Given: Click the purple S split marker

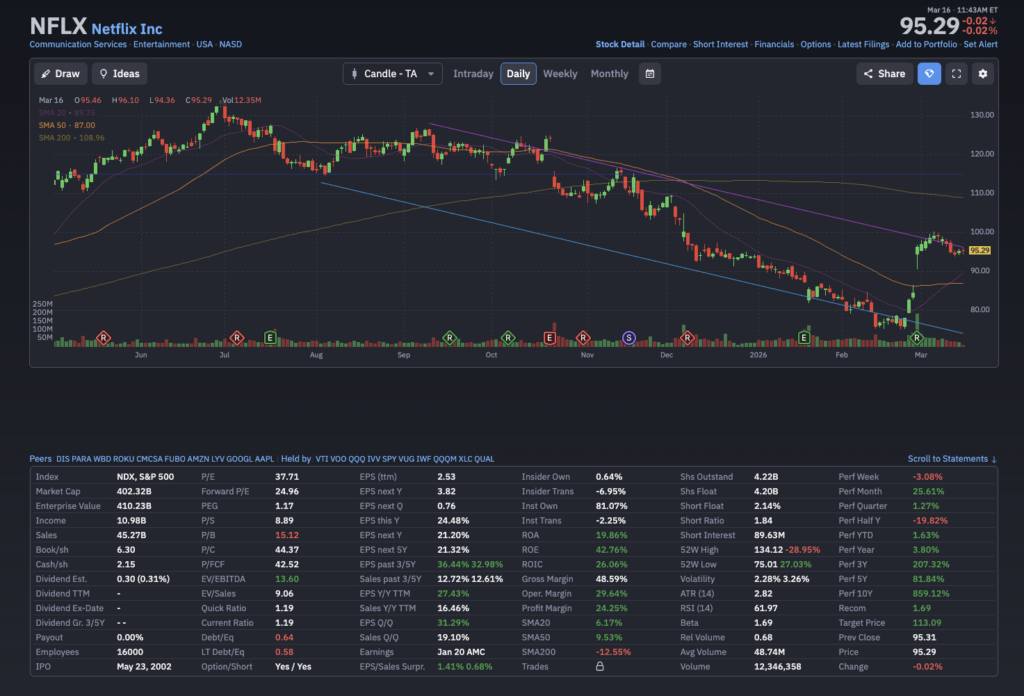Looking at the screenshot, I should (x=628, y=338).
